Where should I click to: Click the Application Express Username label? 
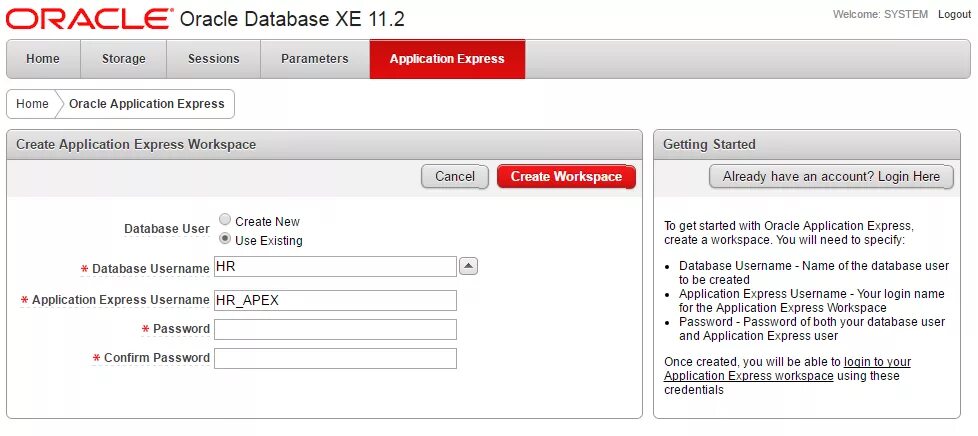120,300
